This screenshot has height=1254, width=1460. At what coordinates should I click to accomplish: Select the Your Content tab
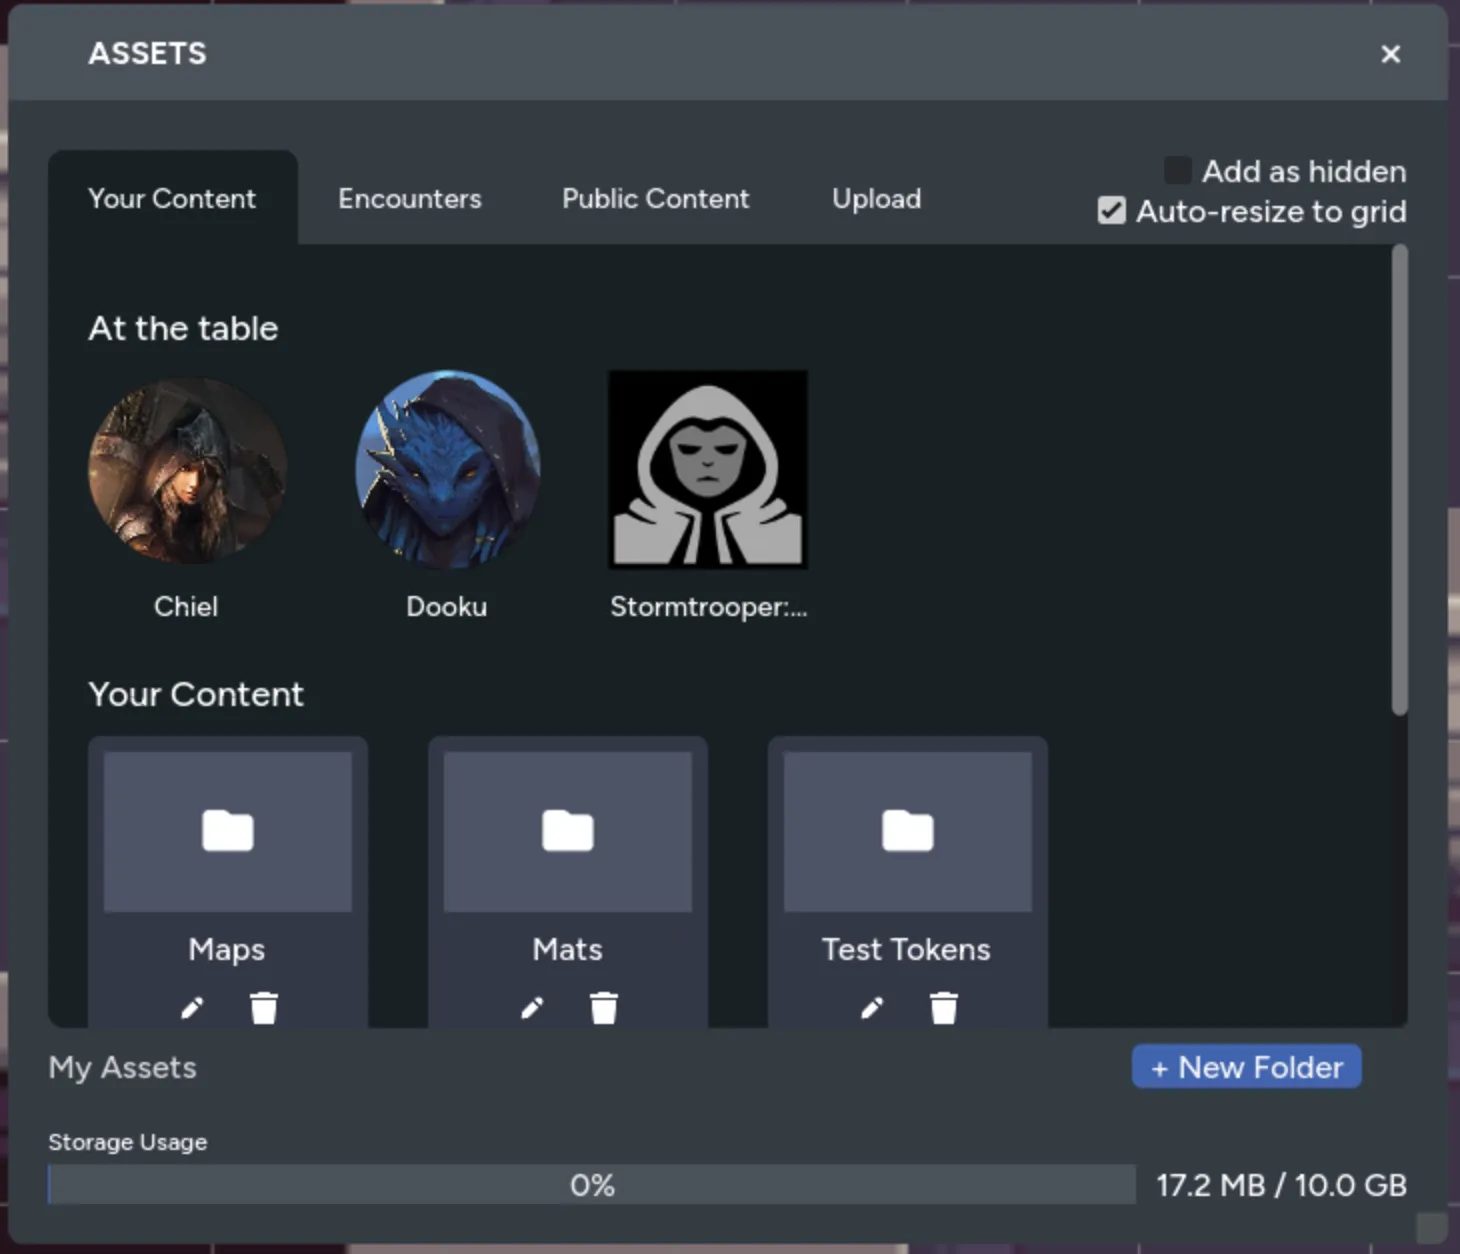pyautogui.click(x=172, y=198)
